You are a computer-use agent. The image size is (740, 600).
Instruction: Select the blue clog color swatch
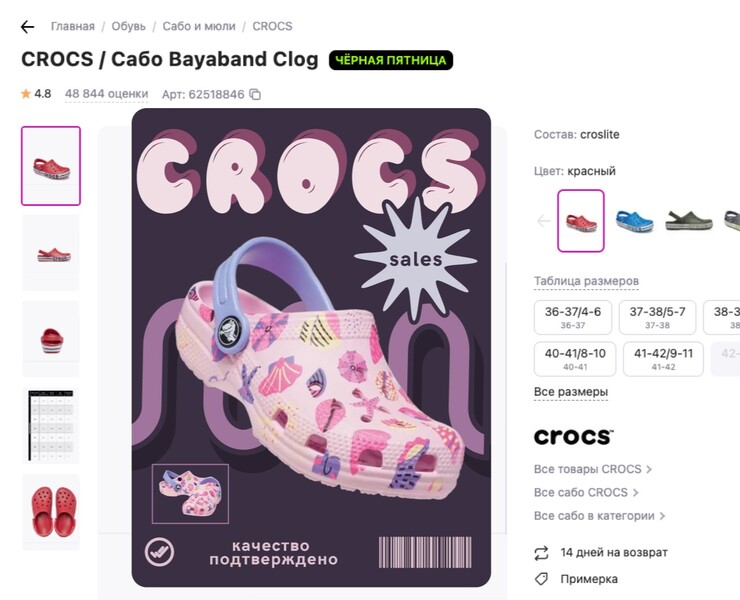point(634,220)
